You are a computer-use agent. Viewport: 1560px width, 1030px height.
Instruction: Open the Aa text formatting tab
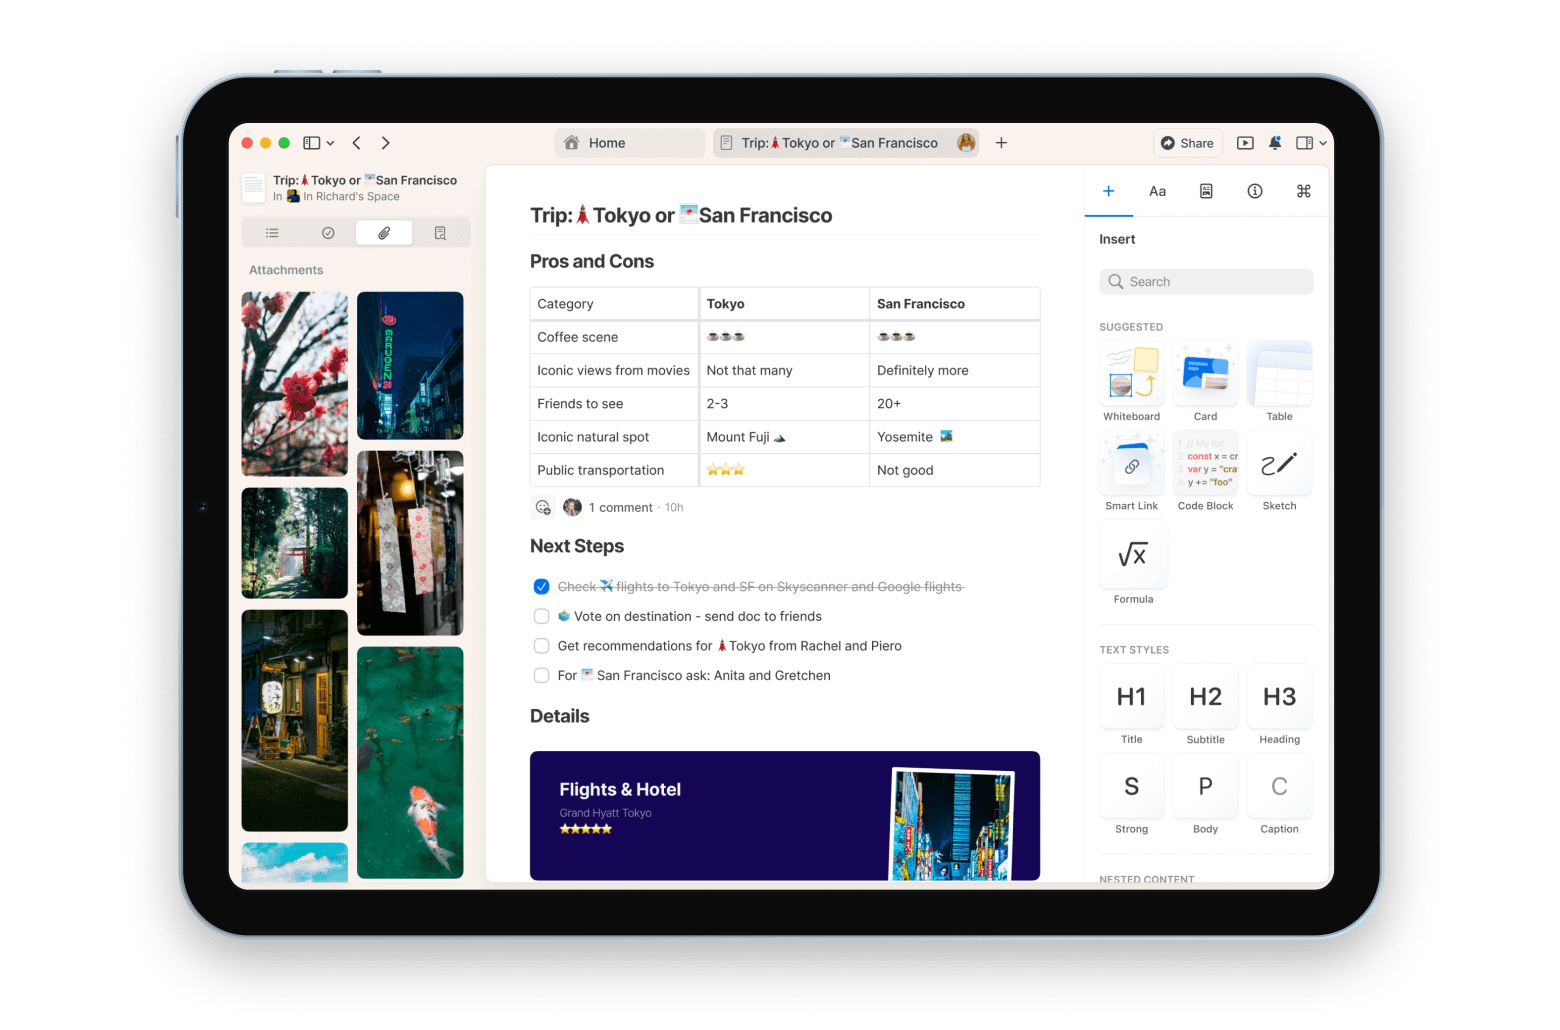click(x=1157, y=191)
